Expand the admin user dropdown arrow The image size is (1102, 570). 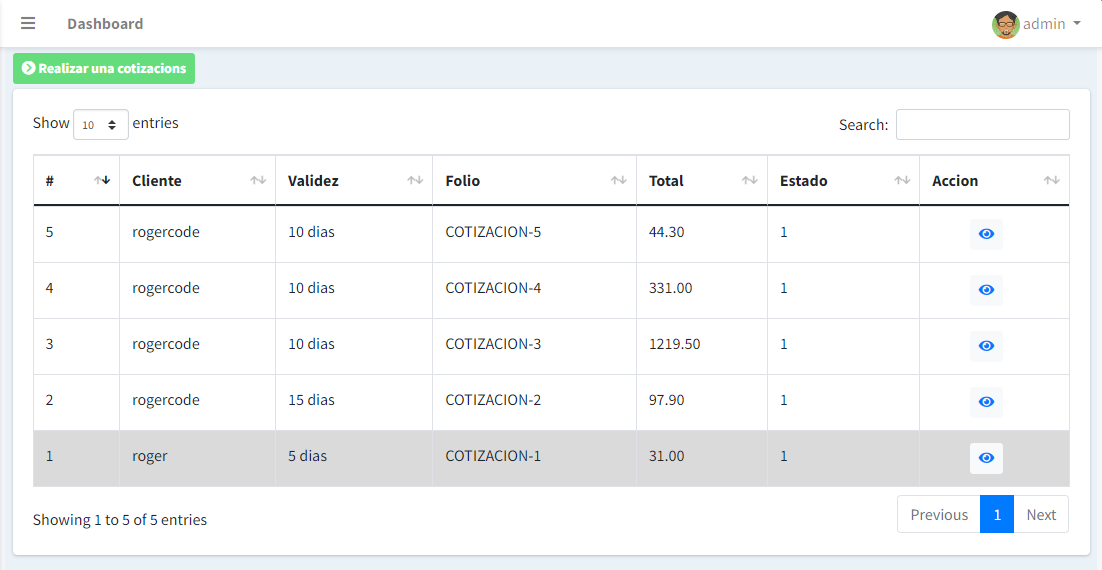coord(1077,24)
